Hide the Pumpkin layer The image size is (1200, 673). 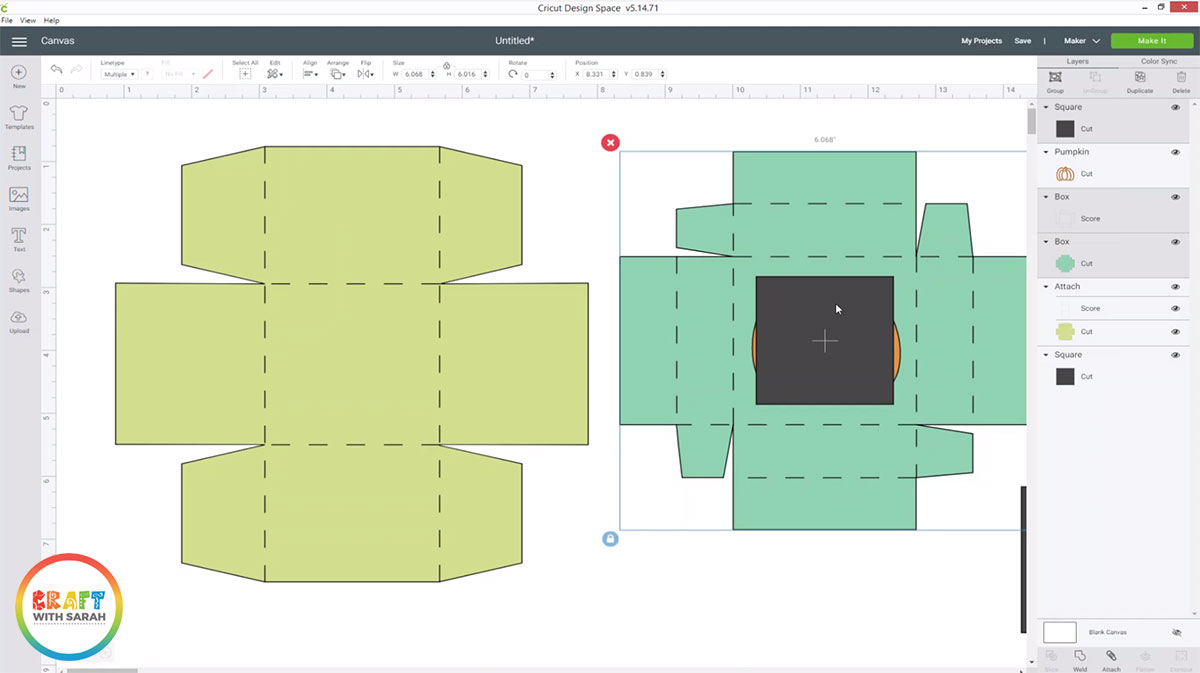[1176, 152]
